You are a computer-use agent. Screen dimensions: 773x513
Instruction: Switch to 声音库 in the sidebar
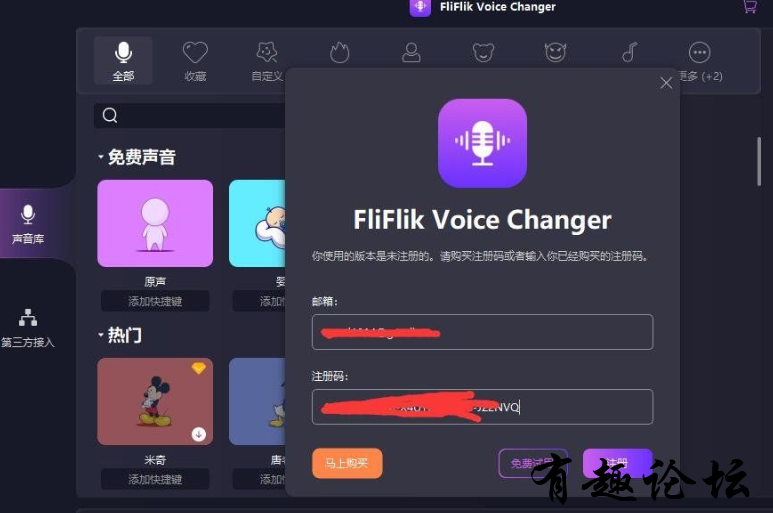pos(28,224)
